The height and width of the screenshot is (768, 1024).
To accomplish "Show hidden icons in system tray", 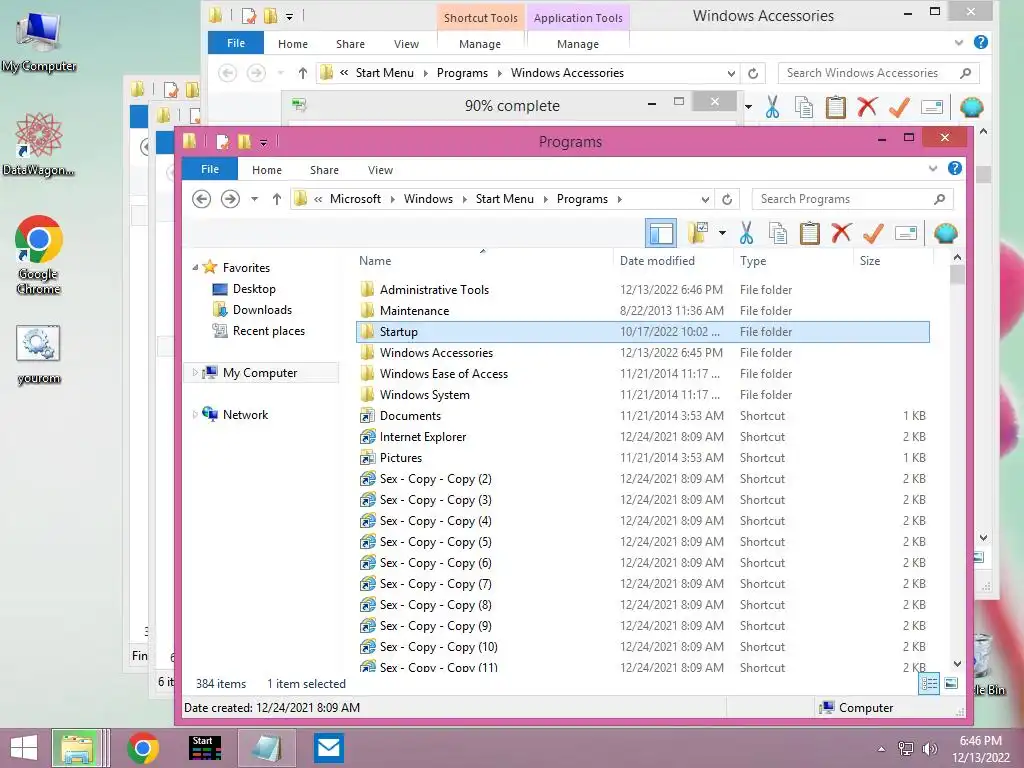I will coord(882,749).
